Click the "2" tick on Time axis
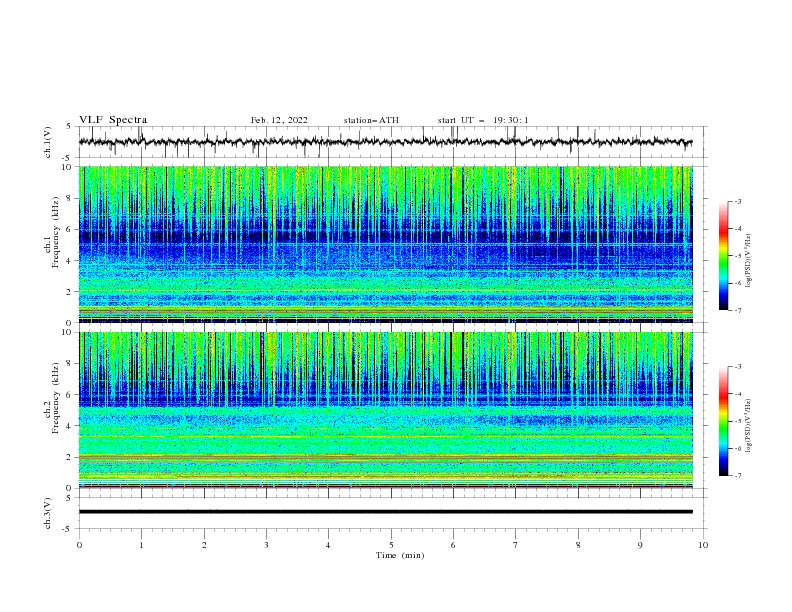792x612 pixels. tap(204, 545)
